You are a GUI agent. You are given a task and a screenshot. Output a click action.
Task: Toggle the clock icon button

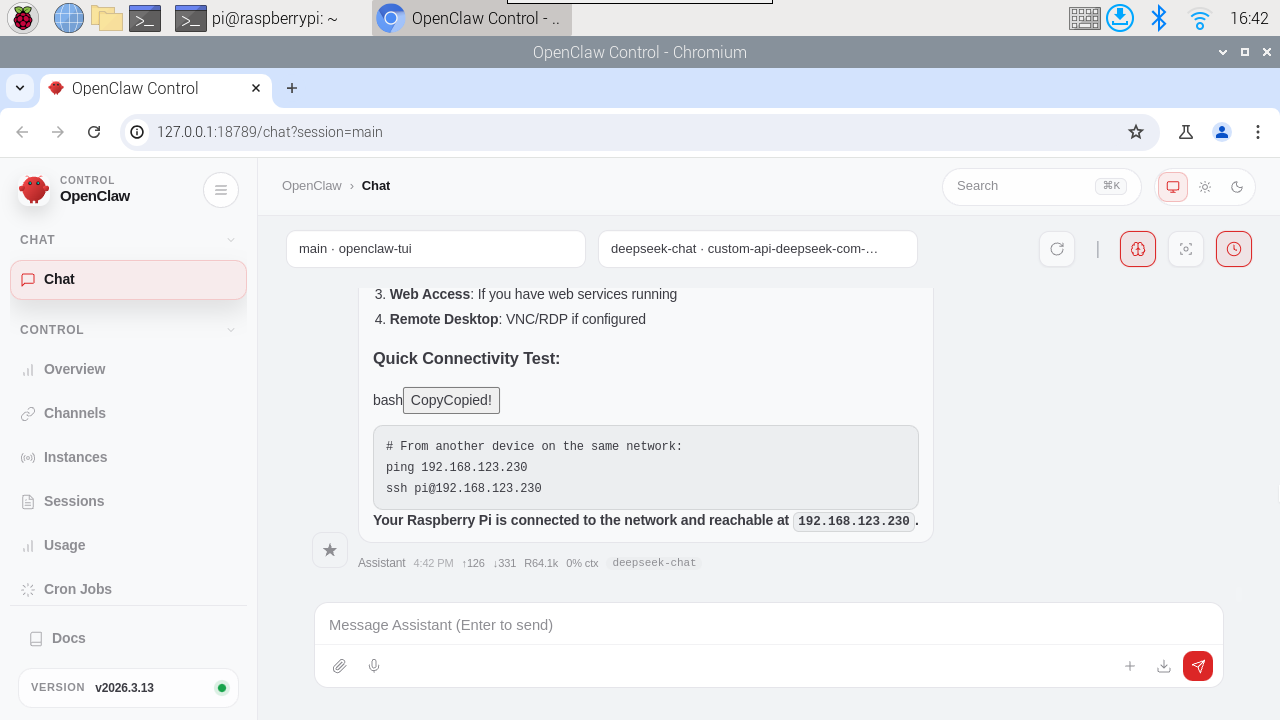[1234, 249]
